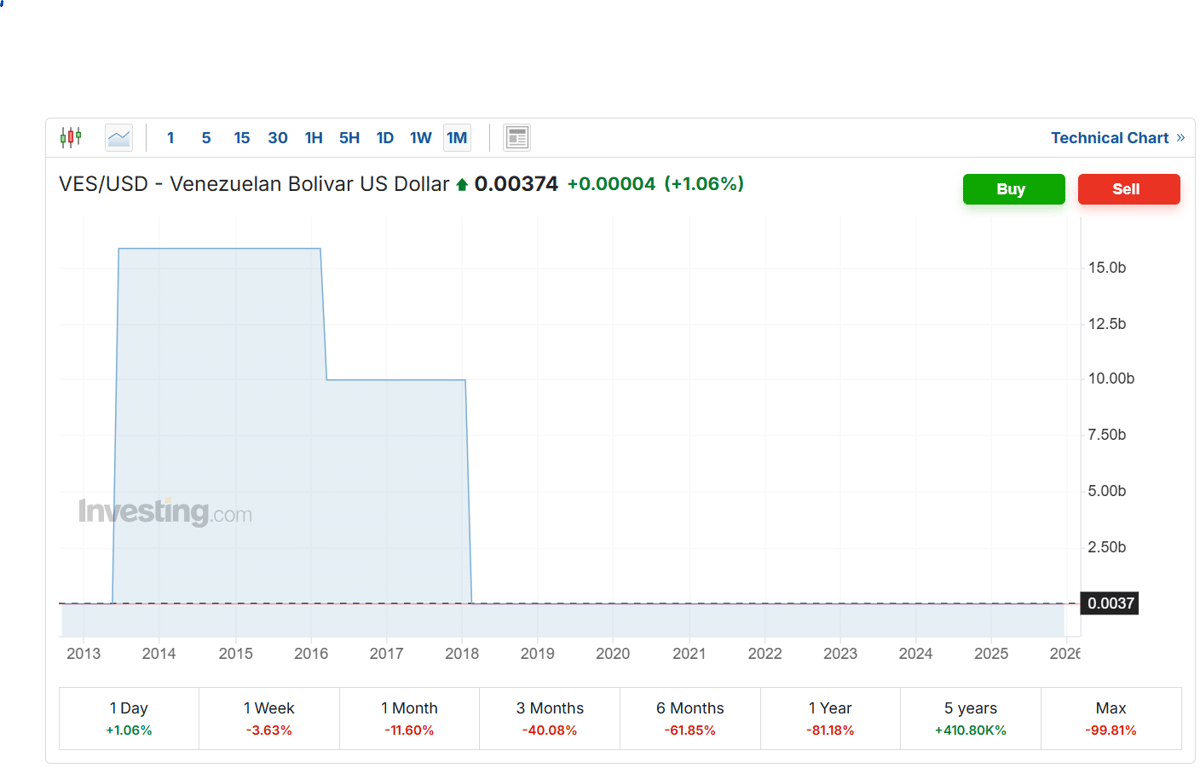Click the green Buy button

coord(1013,189)
